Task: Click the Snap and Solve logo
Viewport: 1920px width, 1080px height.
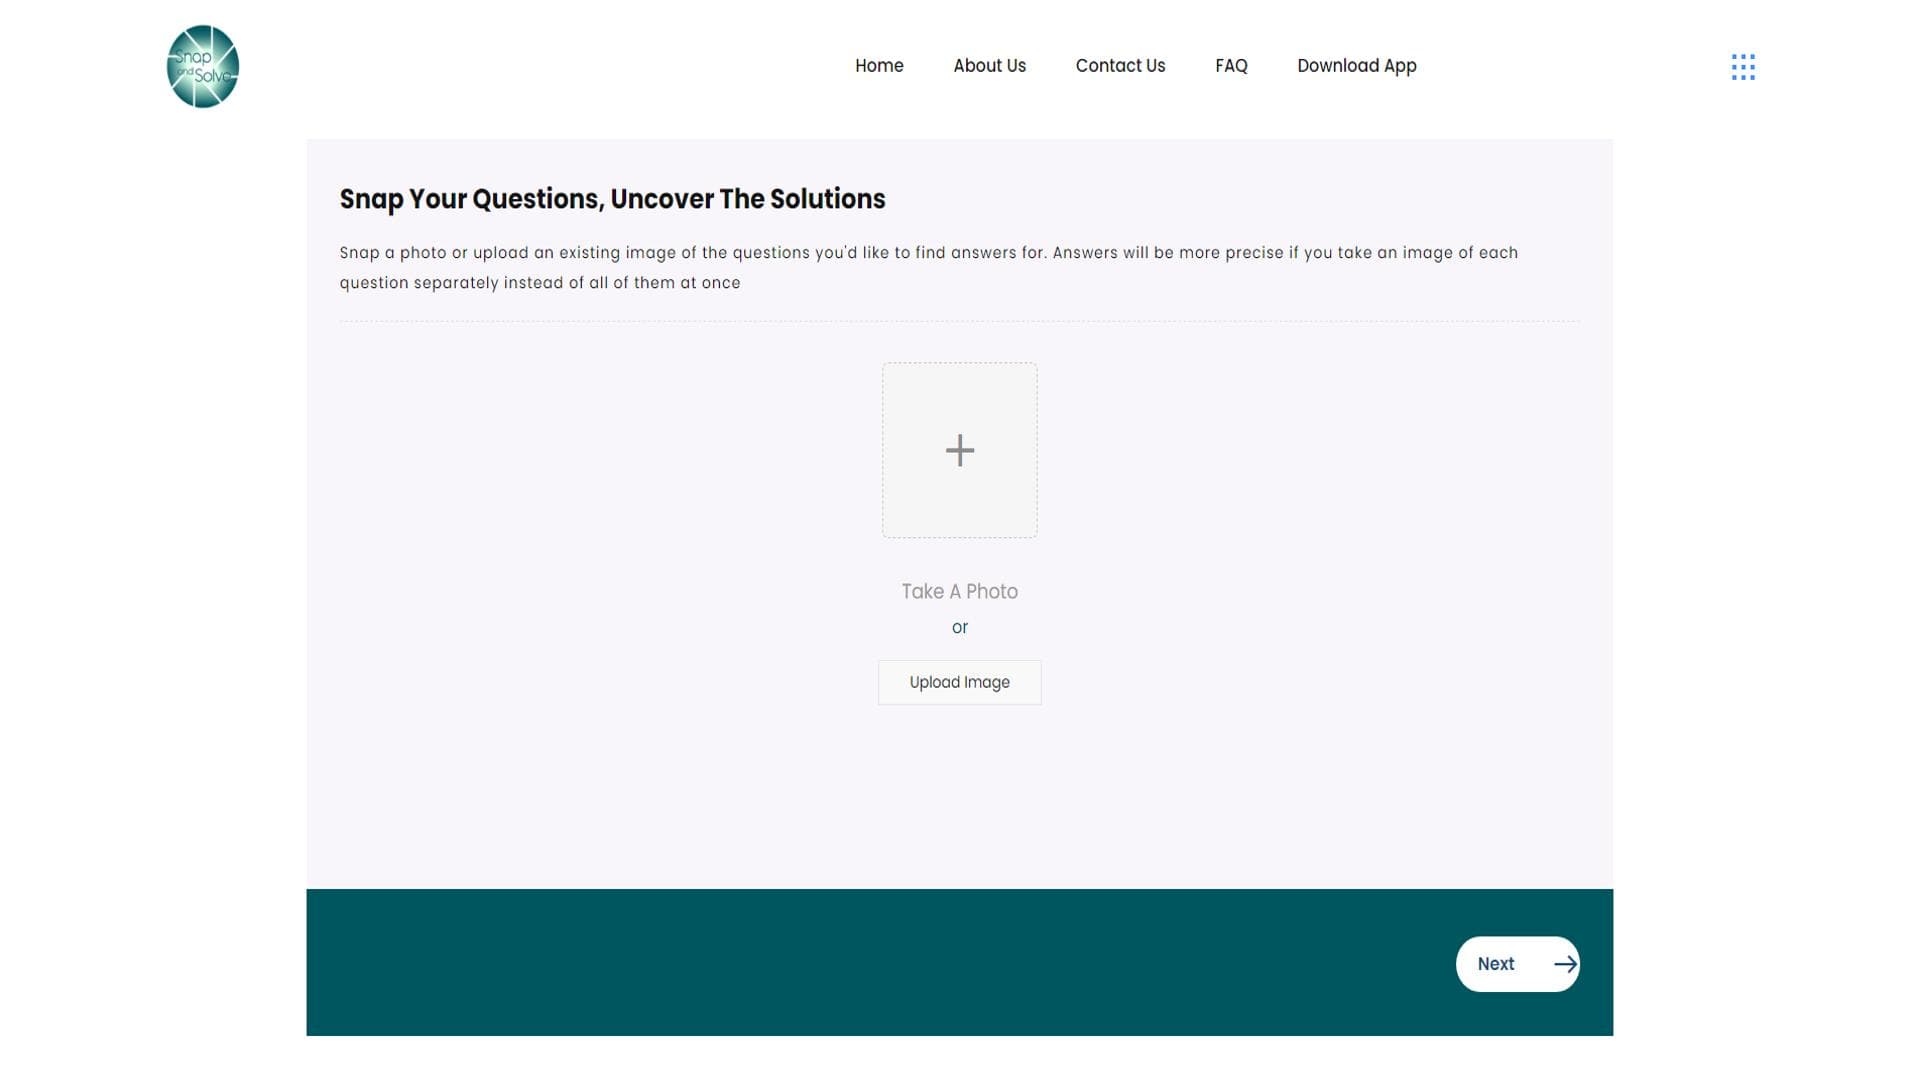Action: tap(203, 67)
